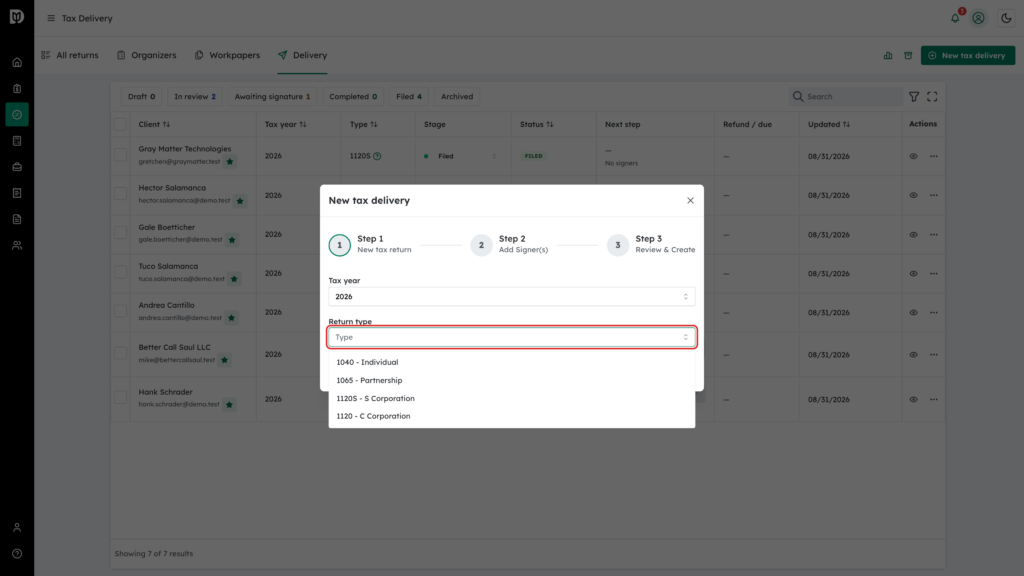Open Stage dropdown for Gray Matter Technologies

coord(461,156)
